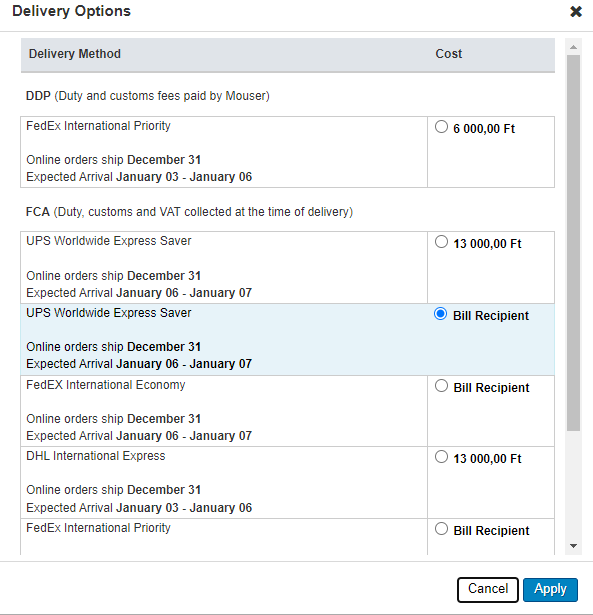The width and height of the screenshot is (593, 615).
Task: Close the Delivery Options dialog with X
Action: 576,12
